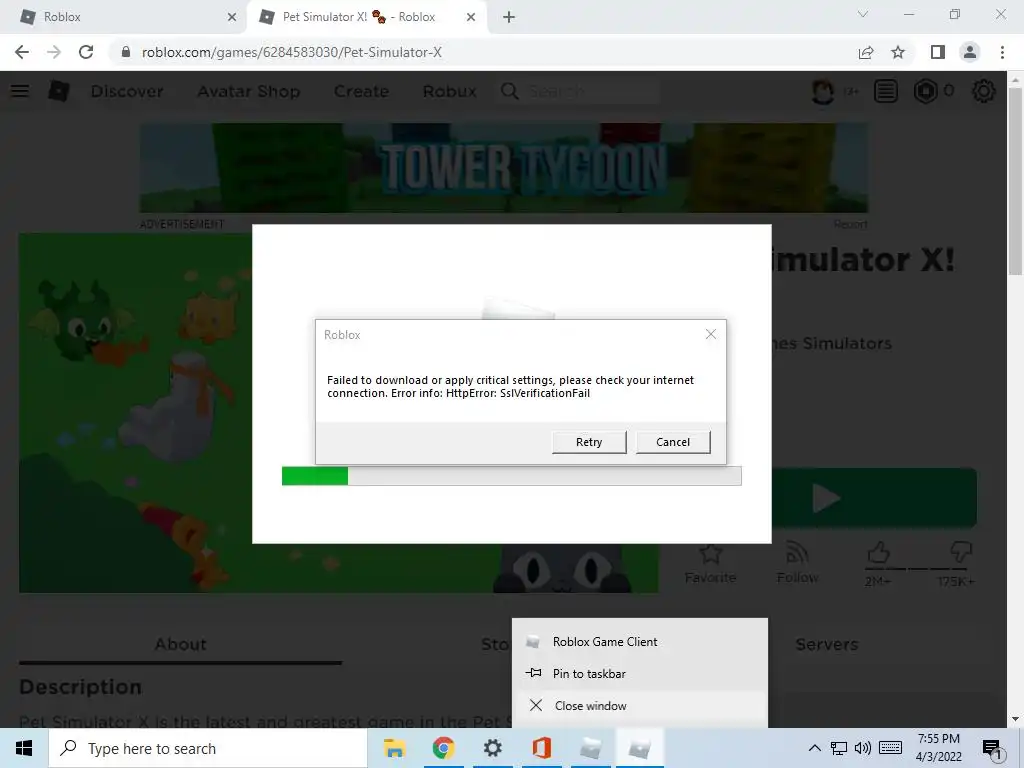1024x768 pixels.
Task: Open the volume control
Action: [863, 748]
